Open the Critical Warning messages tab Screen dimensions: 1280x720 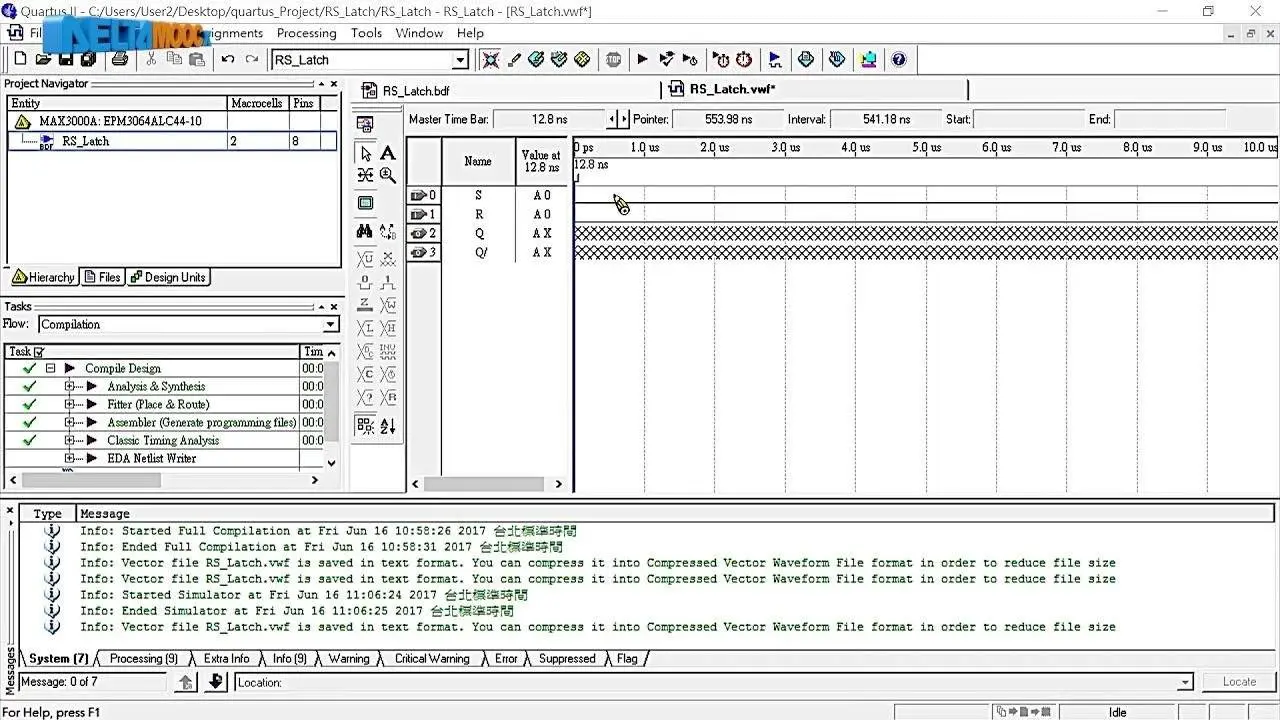[431, 658]
